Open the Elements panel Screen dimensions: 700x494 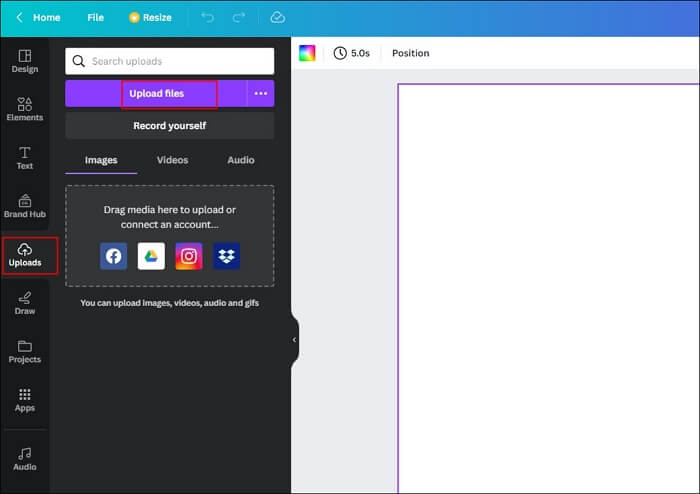pyautogui.click(x=25, y=109)
